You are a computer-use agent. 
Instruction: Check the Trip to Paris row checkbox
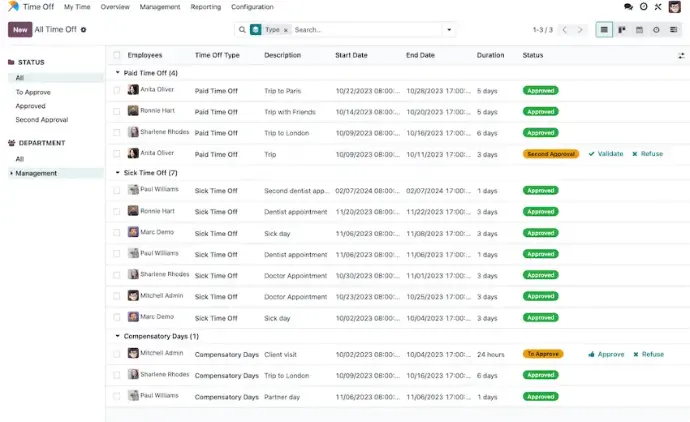pos(117,90)
